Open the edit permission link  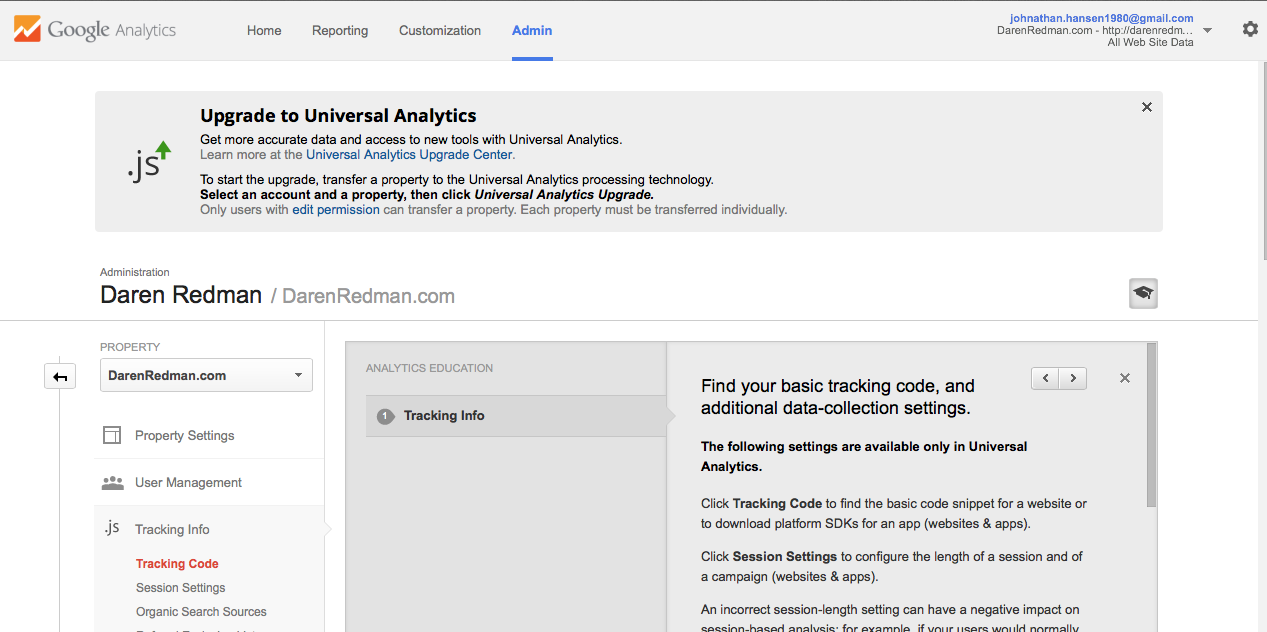pos(336,210)
